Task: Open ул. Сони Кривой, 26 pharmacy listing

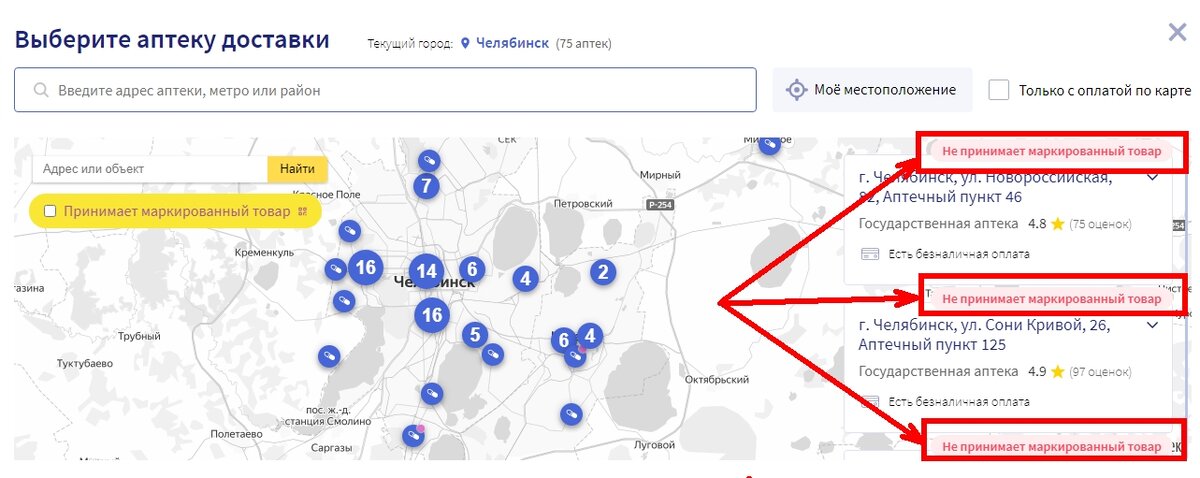Action: [x=984, y=335]
